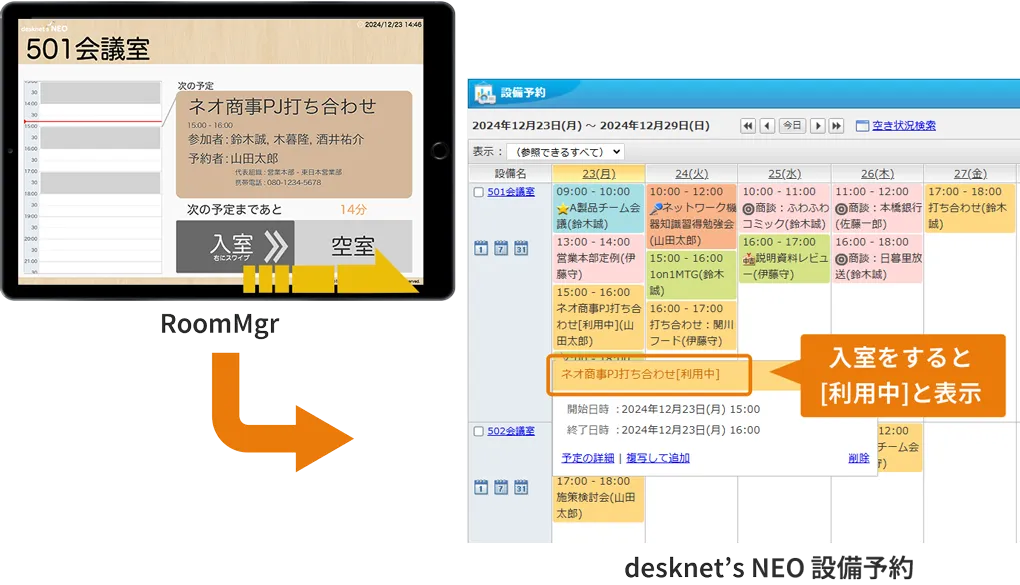Go to next day with single-right arrow
Viewport: 1020px width, 585px height.
click(818, 126)
